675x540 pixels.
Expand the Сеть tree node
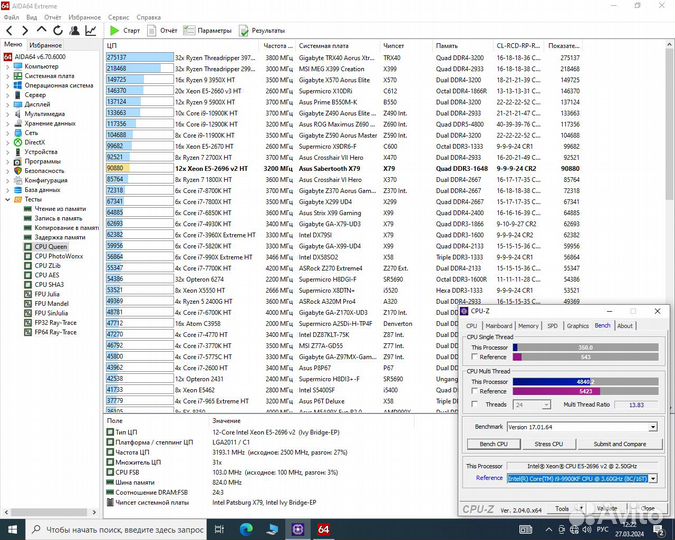[7, 133]
